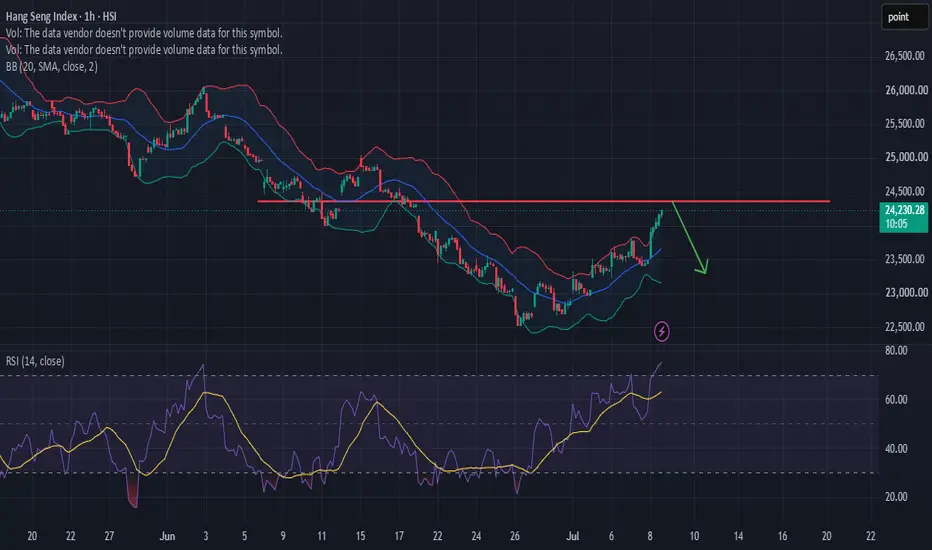The height and width of the screenshot is (550, 932).
Task: Click the 26,000.00 price axis label
Action: coord(906,90)
